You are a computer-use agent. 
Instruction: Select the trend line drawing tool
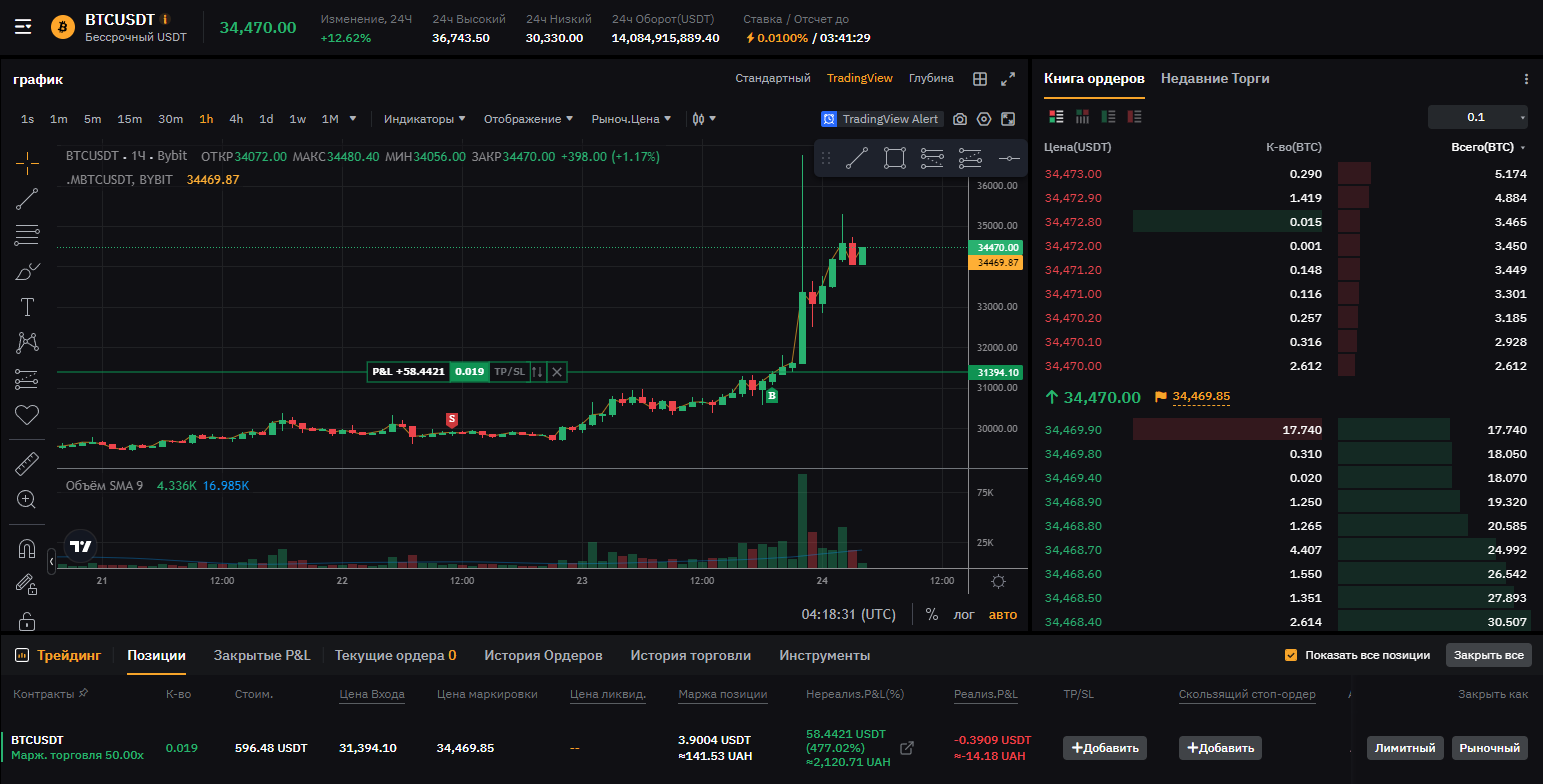point(27,198)
